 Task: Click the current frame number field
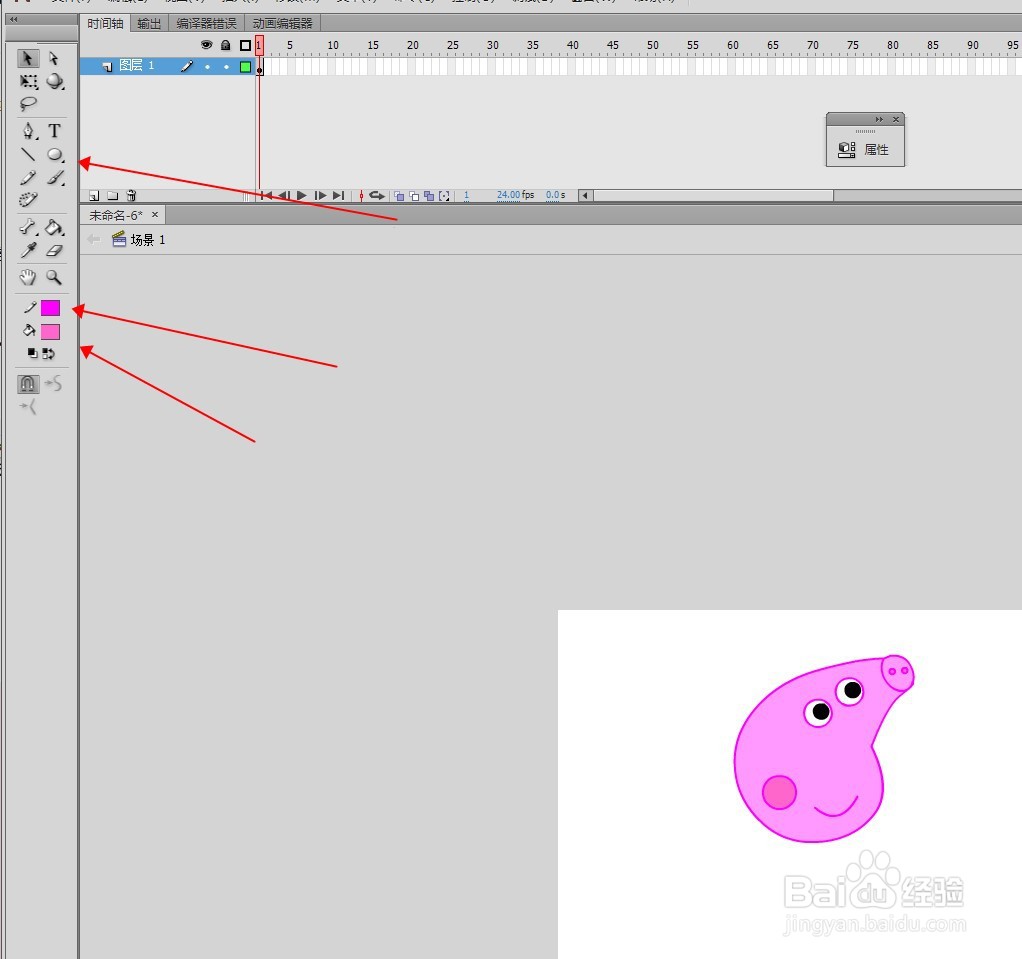coord(466,195)
